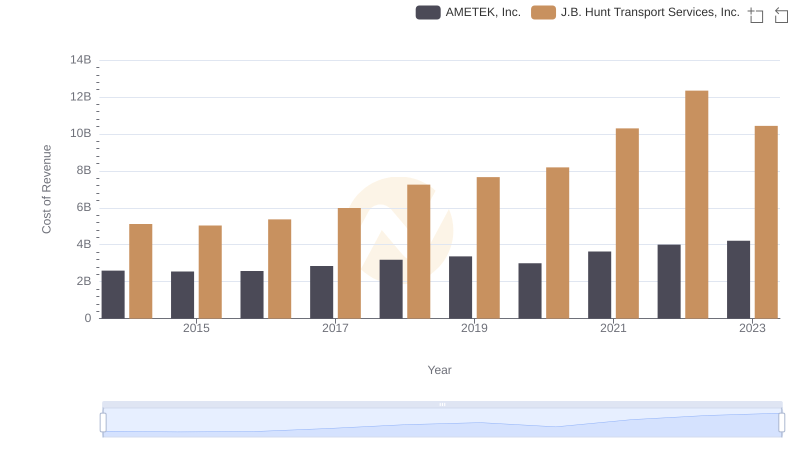Click the J.B. Hunt bar for 2023
This screenshot has width=800, height=461.
766,222
